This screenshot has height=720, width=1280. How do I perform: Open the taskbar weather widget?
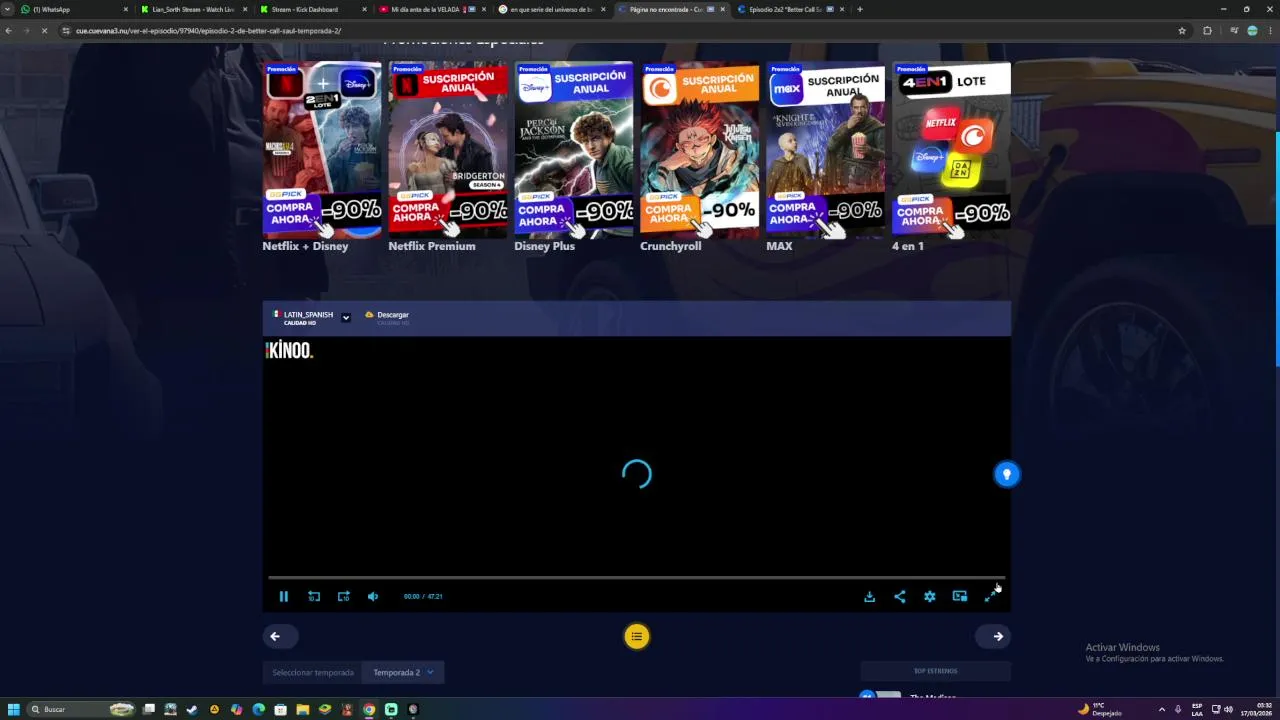pyautogui.click(x=1099, y=709)
